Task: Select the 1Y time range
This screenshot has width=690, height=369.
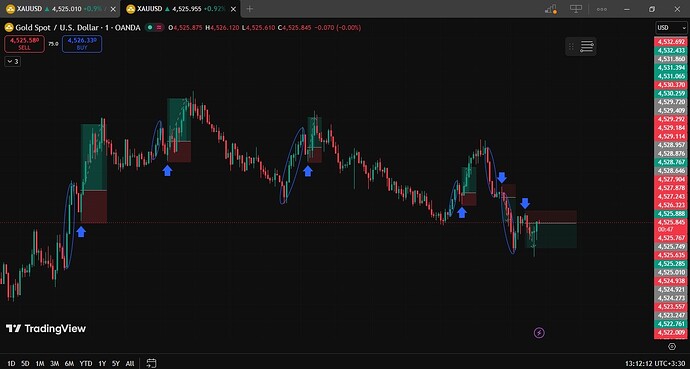Action: pos(102,364)
